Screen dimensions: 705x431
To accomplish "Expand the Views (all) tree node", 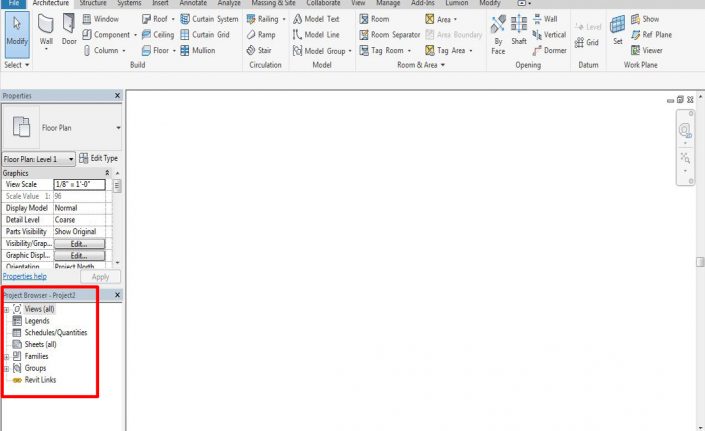I will (x=6, y=309).
